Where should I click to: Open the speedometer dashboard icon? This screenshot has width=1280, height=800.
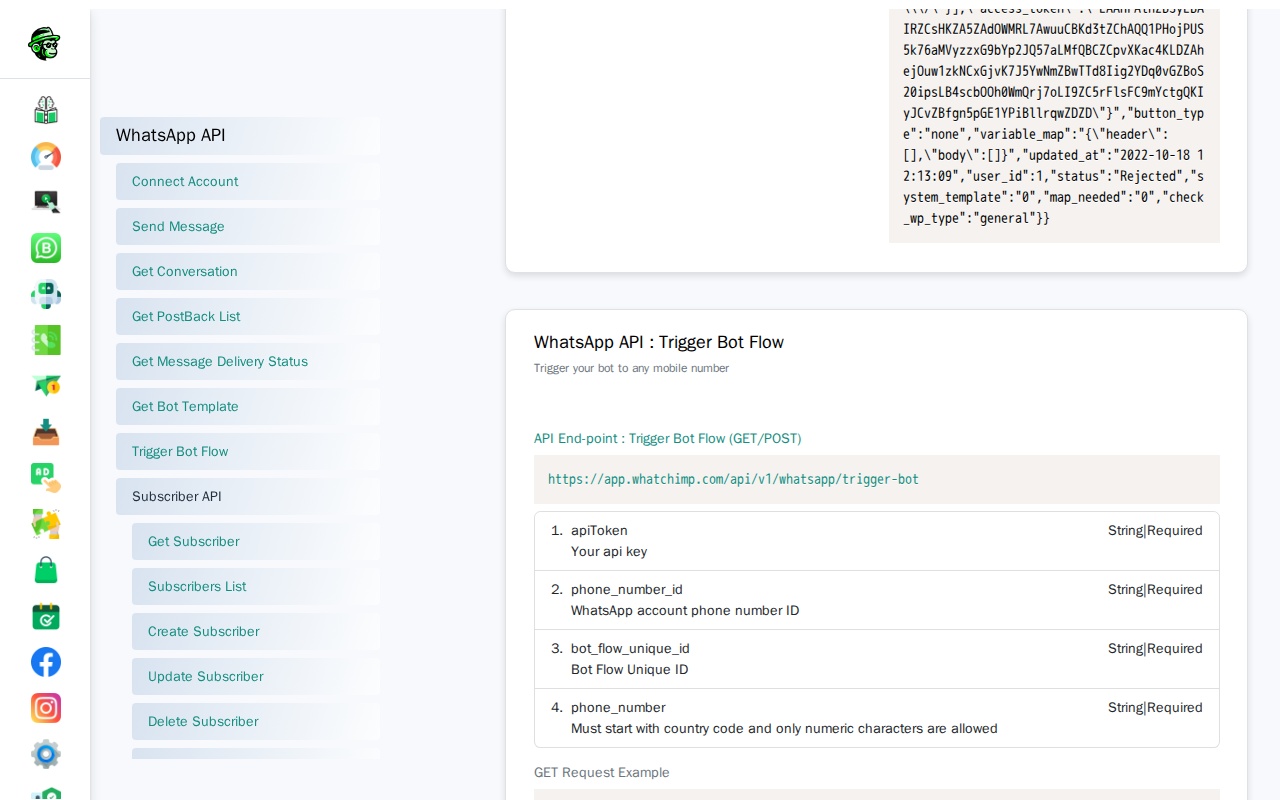tap(46, 156)
